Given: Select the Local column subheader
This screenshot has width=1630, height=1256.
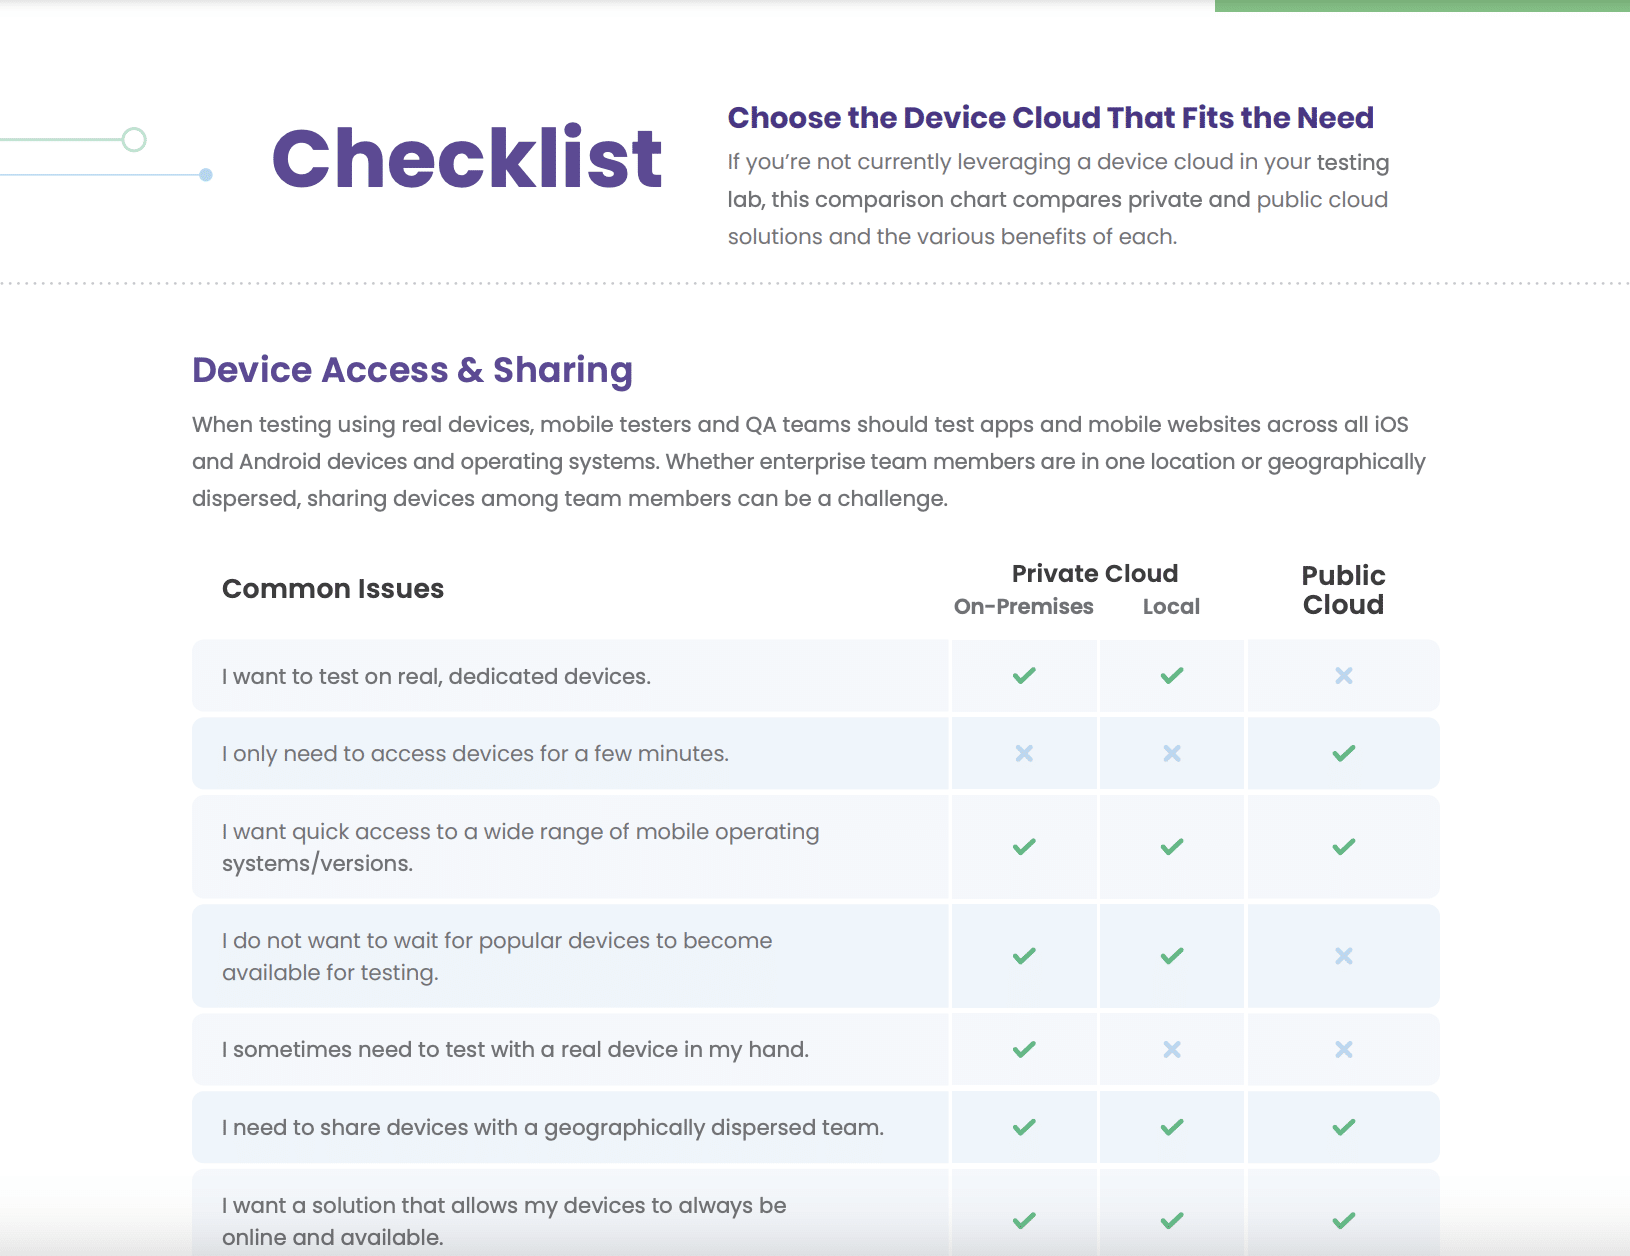Looking at the screenshot, I should click(x=1171, y=607).
